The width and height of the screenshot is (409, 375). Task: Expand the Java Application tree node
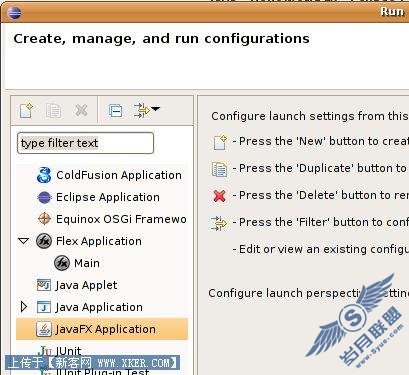tap(24, 307)
